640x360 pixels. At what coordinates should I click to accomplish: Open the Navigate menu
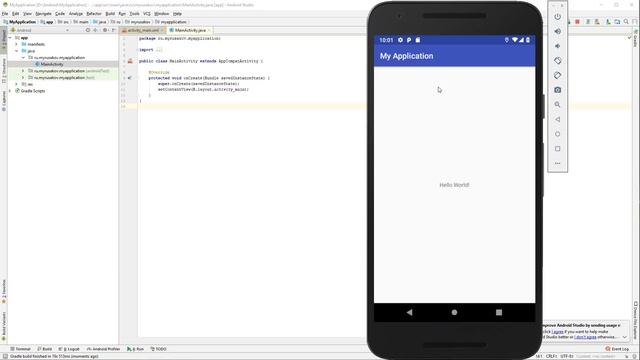click(43, 13)
